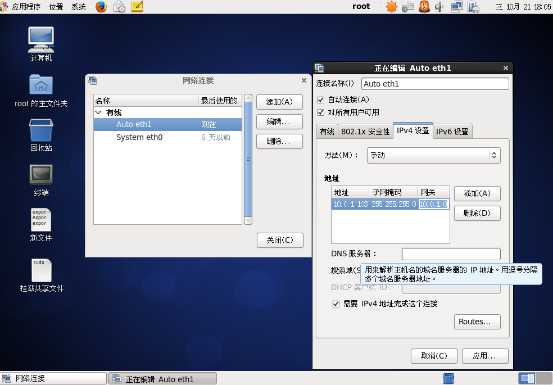The width and height of the screenshot is (553, 385).
Task: Select the IPv4 设置 tab
Action: pos(413,131)
